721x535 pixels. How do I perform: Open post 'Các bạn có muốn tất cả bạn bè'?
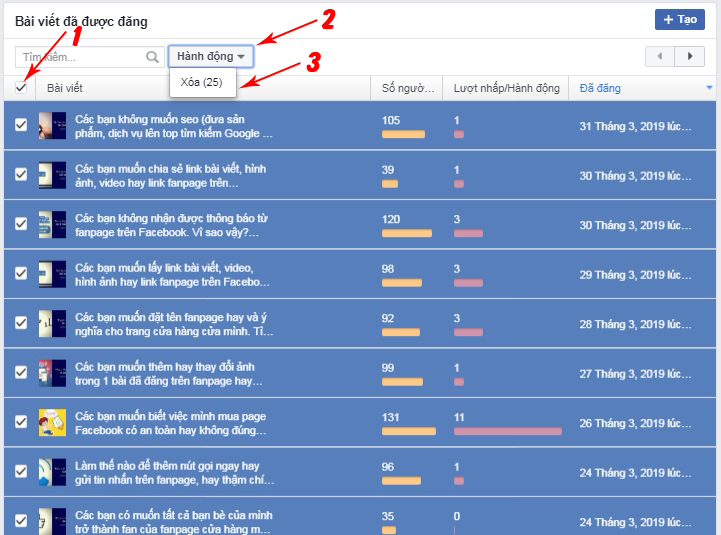tap(174, 522)
